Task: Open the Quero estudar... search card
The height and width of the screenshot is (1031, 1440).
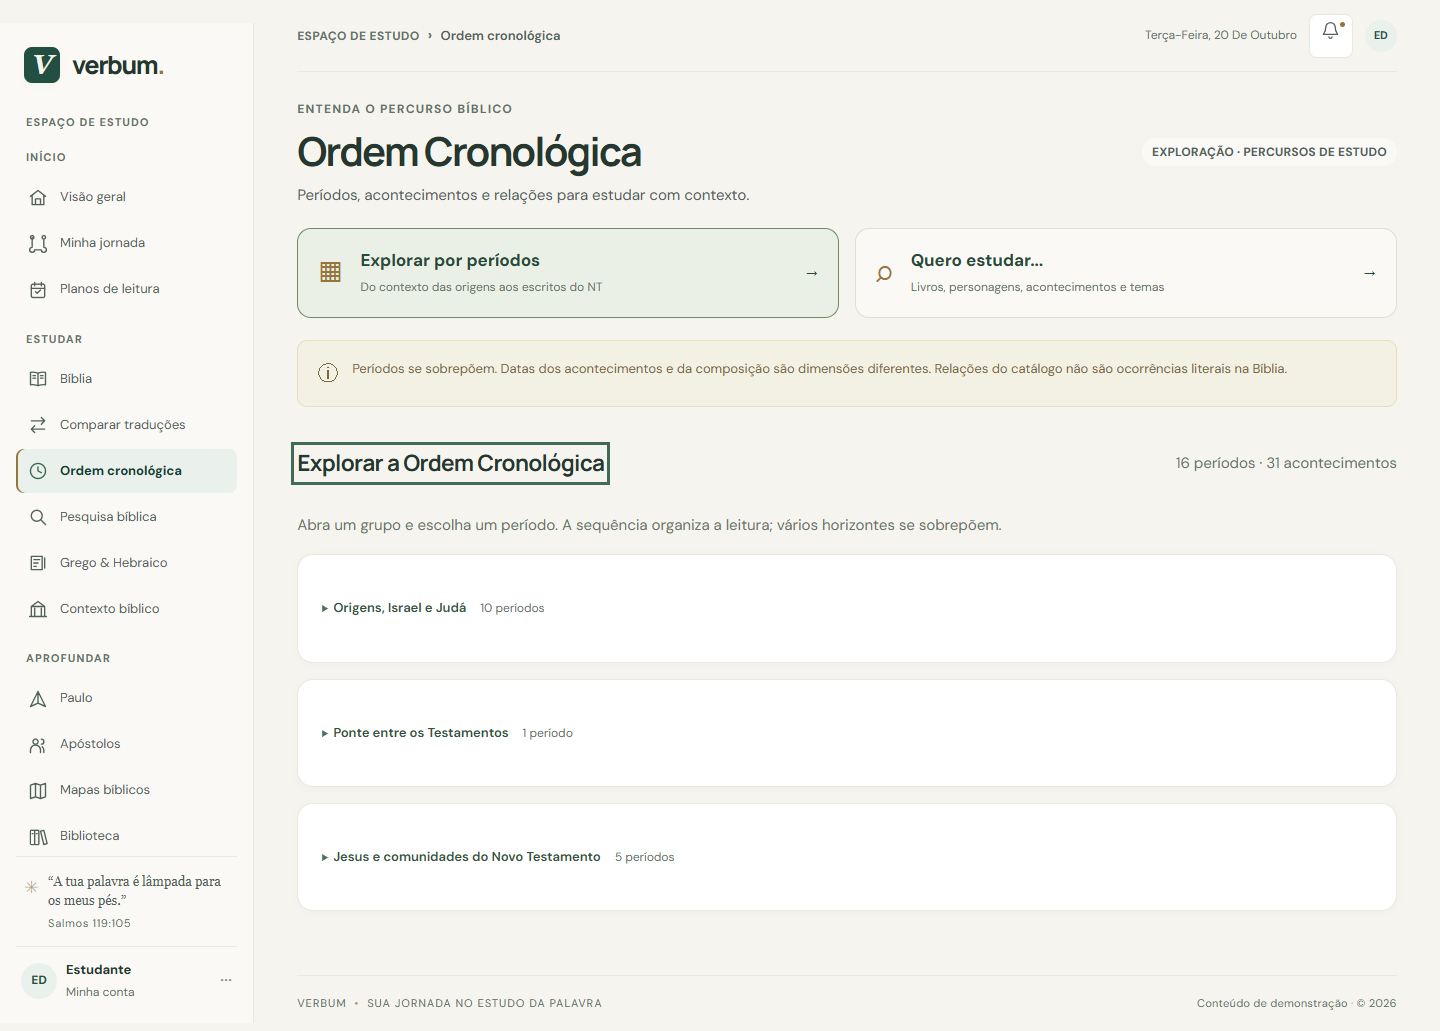Action: [x=1126, y=273]
